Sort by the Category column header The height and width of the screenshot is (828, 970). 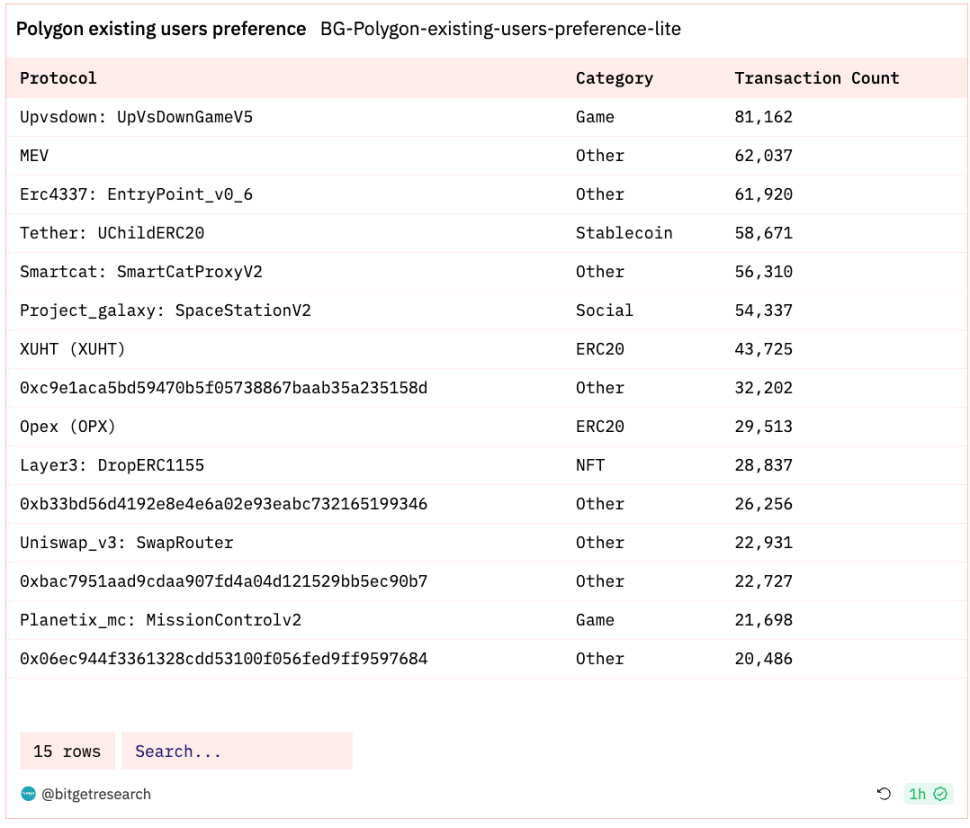click(x=614, y=78)
